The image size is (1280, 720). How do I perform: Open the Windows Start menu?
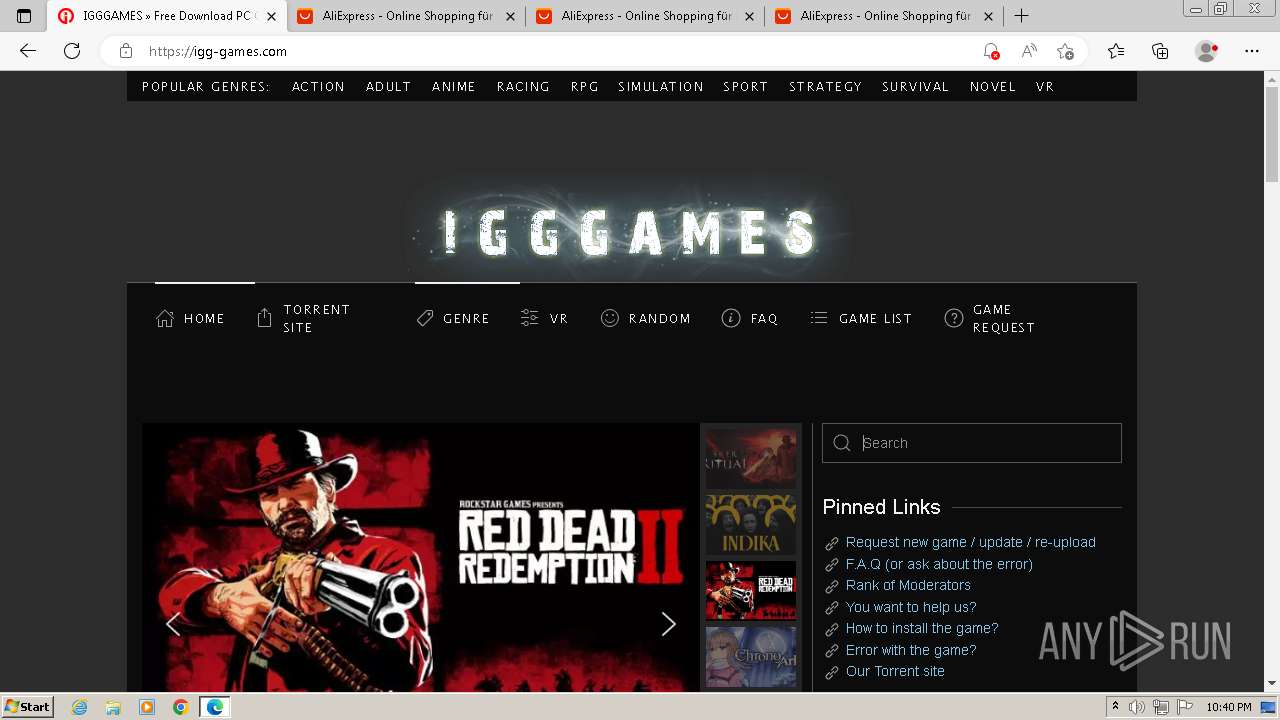point(28,706)
